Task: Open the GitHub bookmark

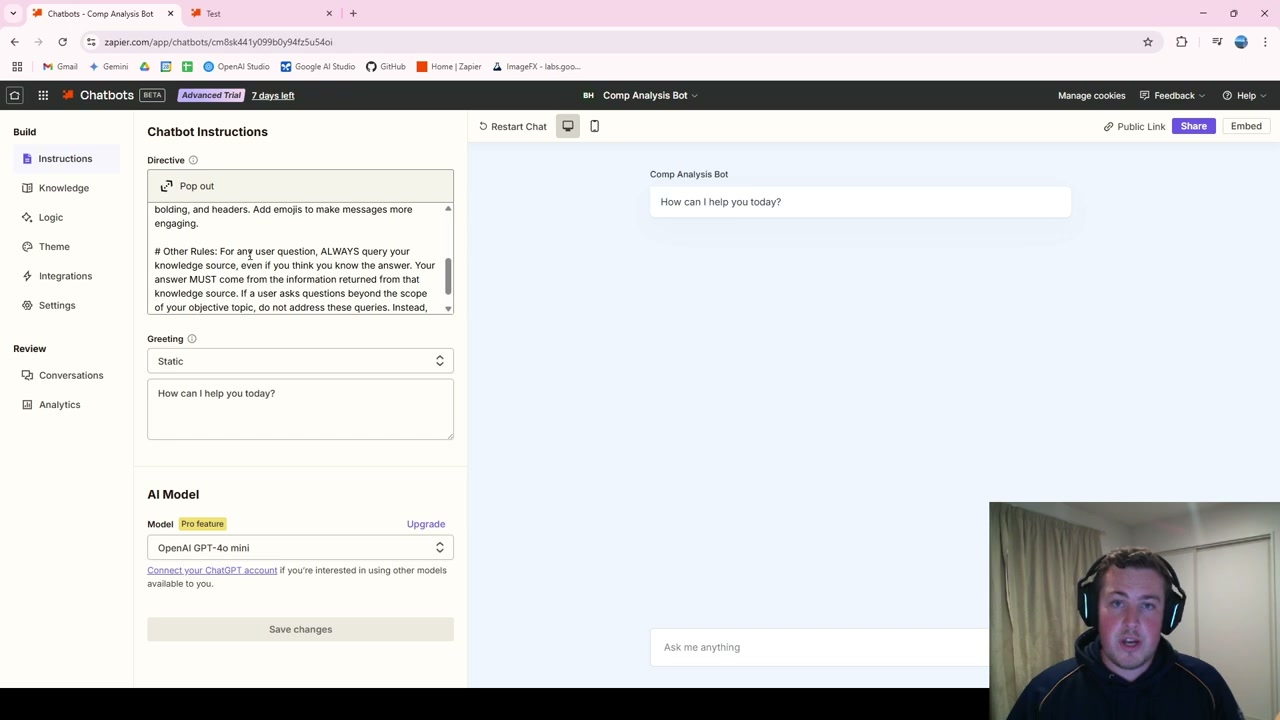Action: [386, 67]
